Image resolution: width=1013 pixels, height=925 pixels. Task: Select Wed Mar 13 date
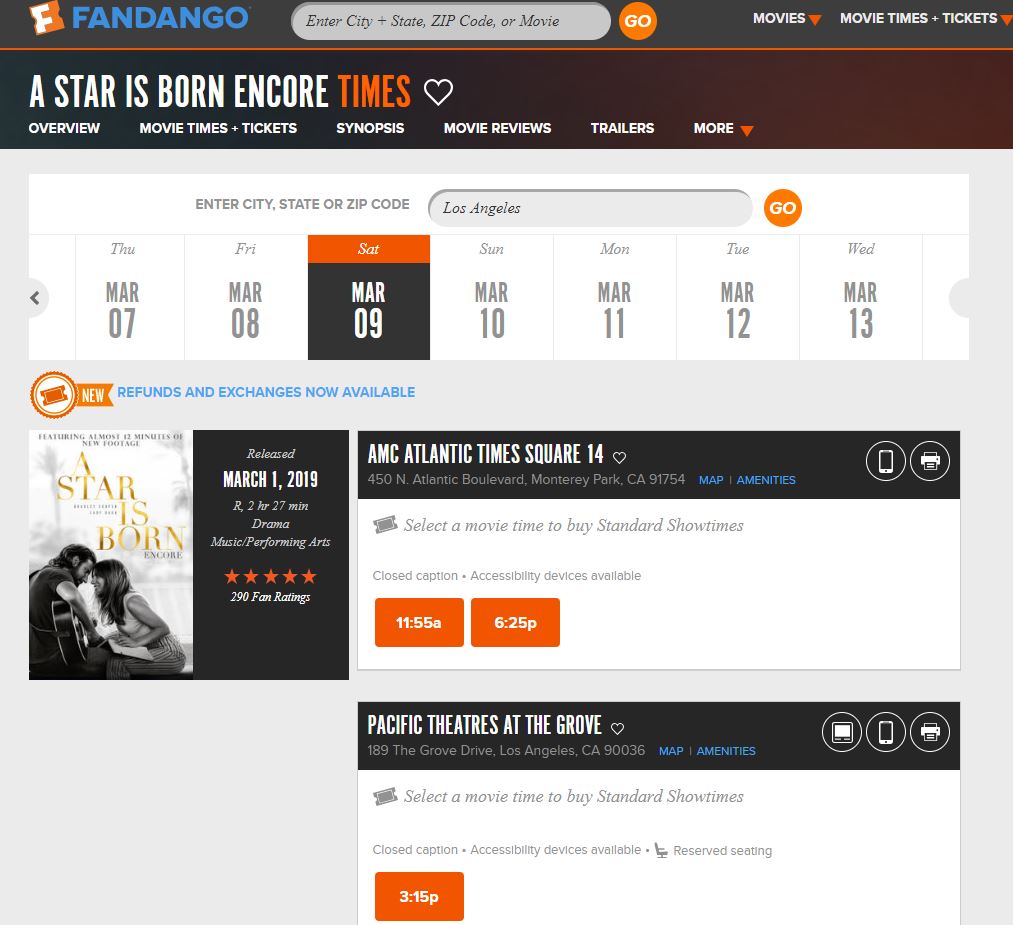(861, 297)
